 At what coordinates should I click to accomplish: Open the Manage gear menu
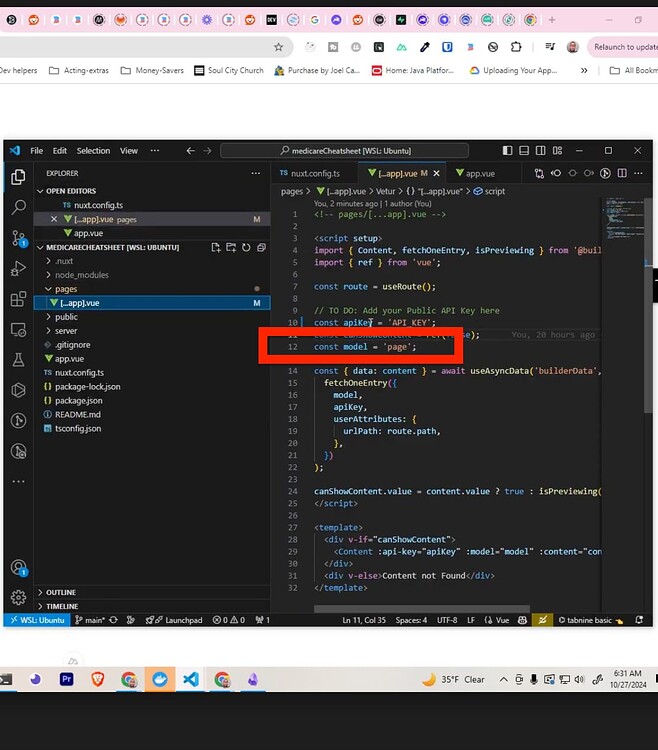18,597
